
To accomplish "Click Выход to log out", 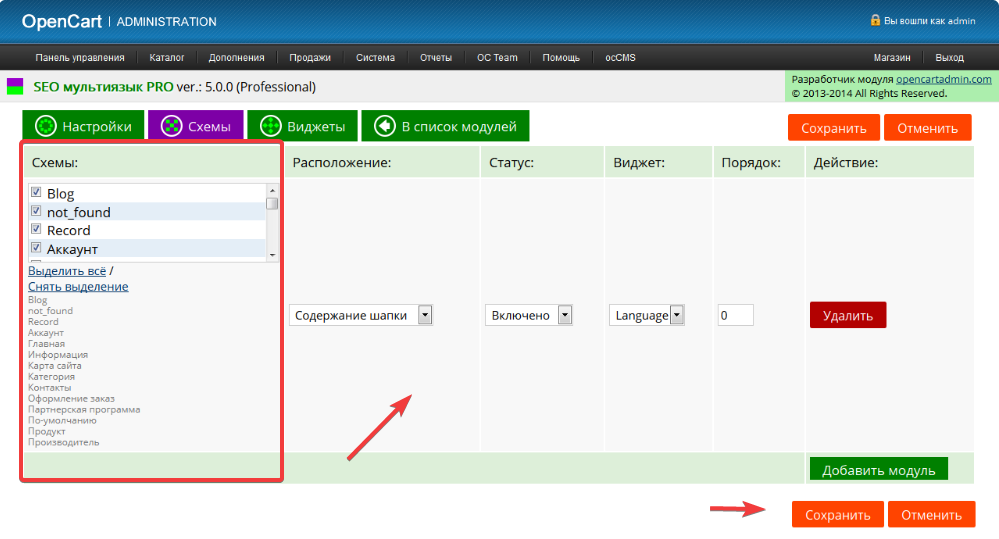I will pyautogui.click(x=949, y=57).
